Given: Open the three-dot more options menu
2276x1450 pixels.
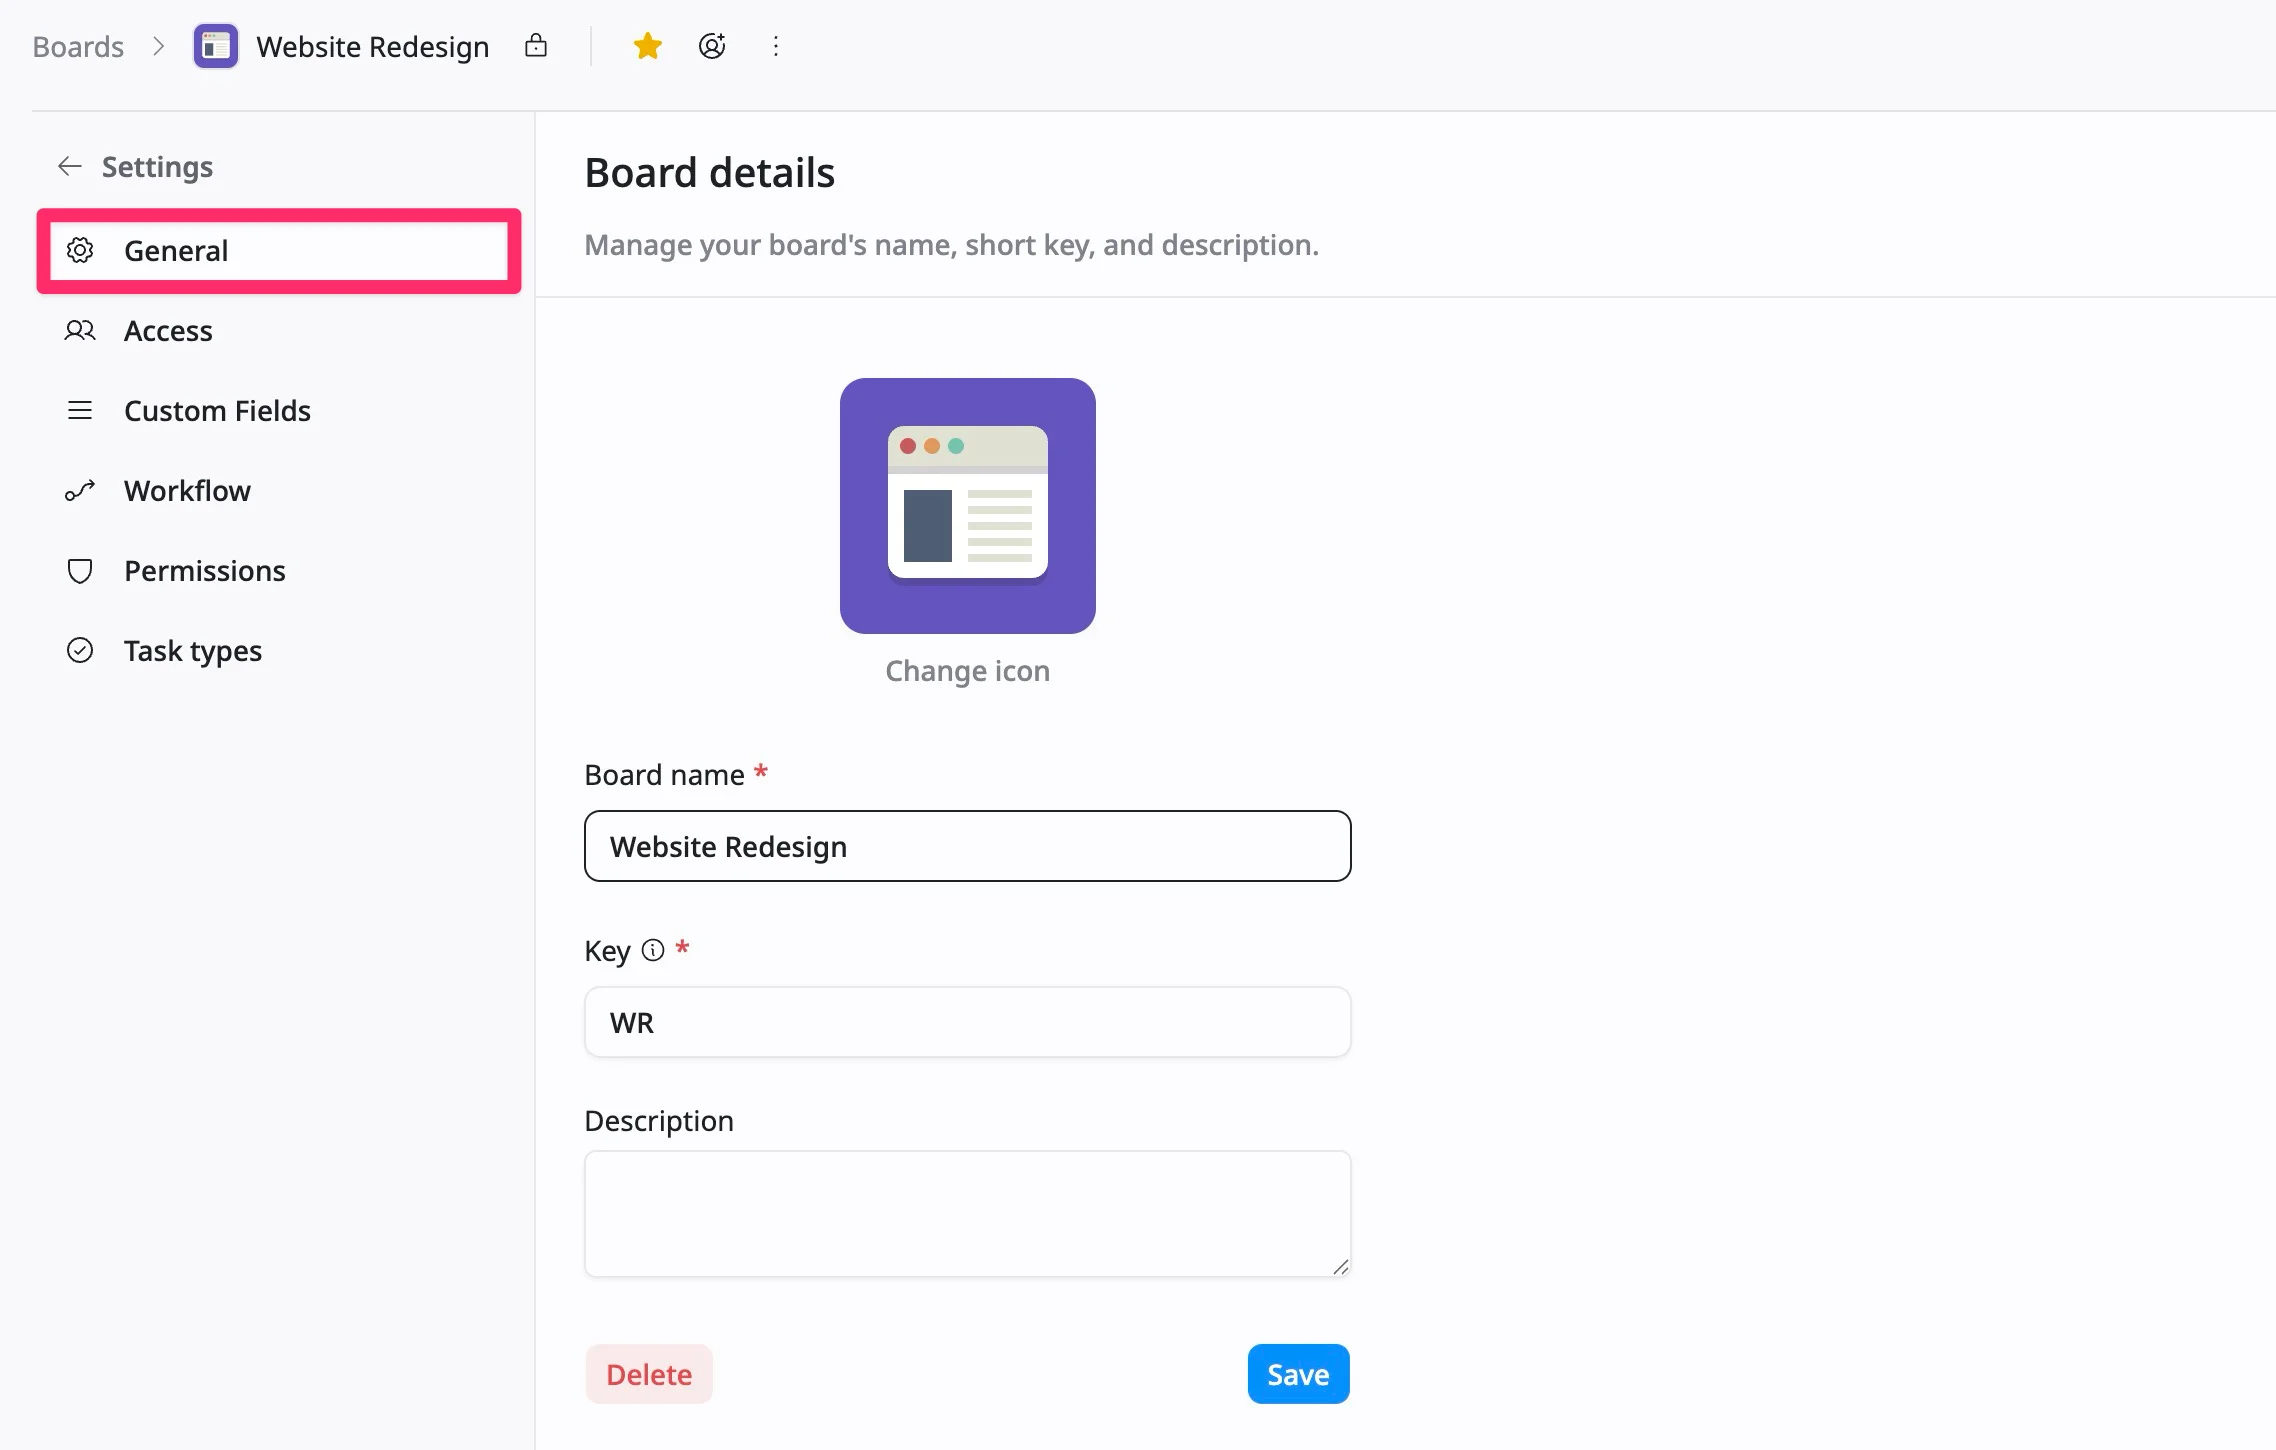Looking at the screenshot, I should [776, 46].
